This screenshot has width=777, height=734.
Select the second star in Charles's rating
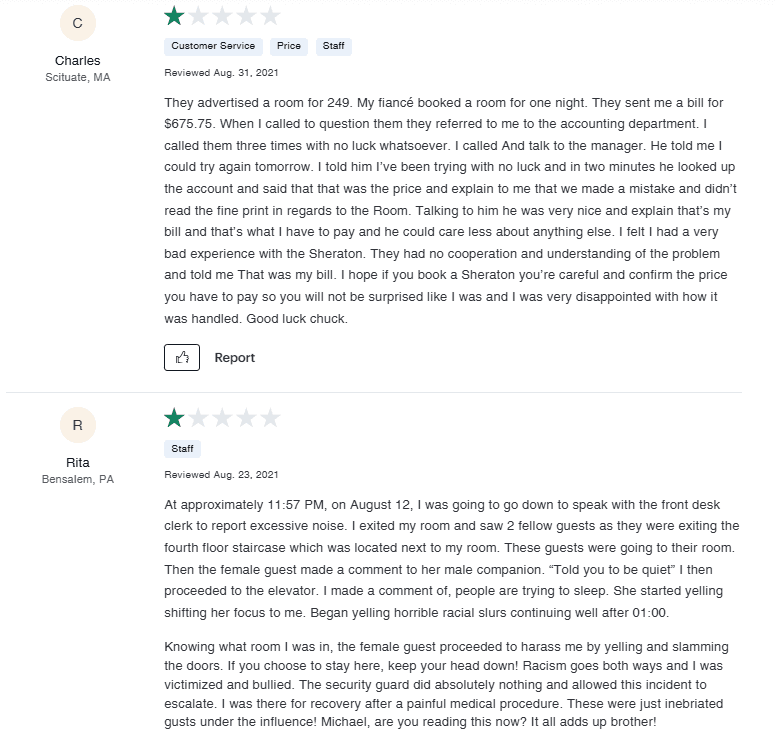198,16
